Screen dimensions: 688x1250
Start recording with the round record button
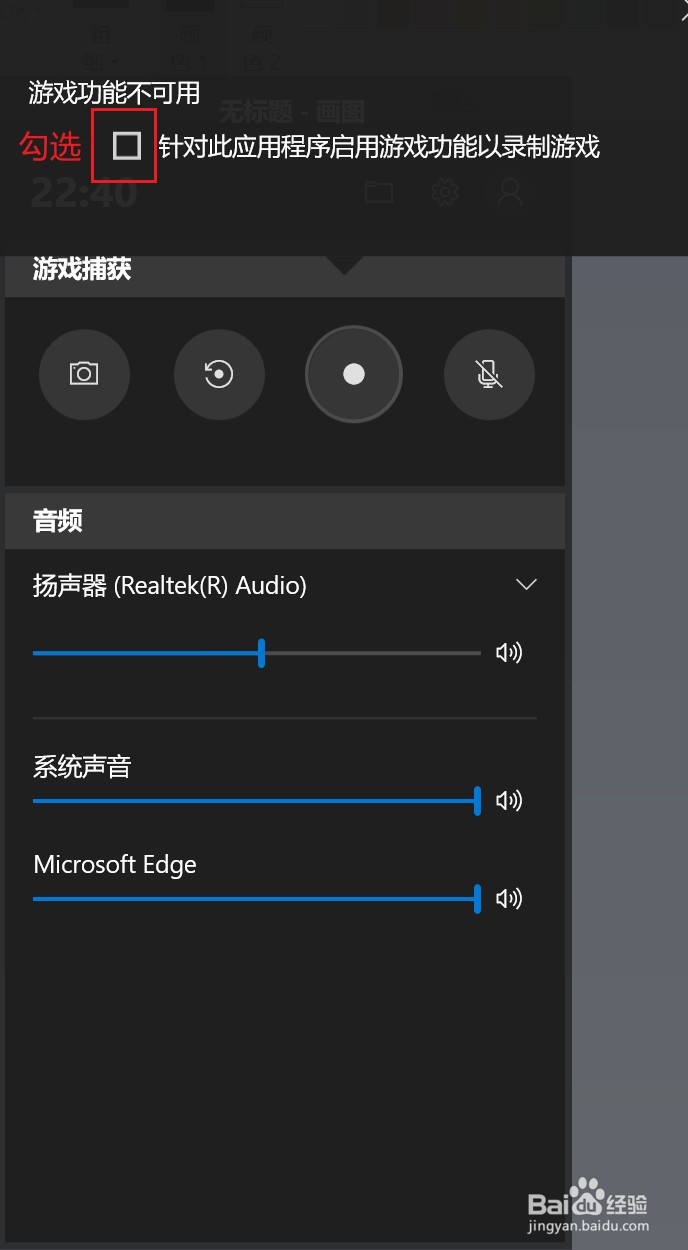pyautogui.click(x=353, y=374)
